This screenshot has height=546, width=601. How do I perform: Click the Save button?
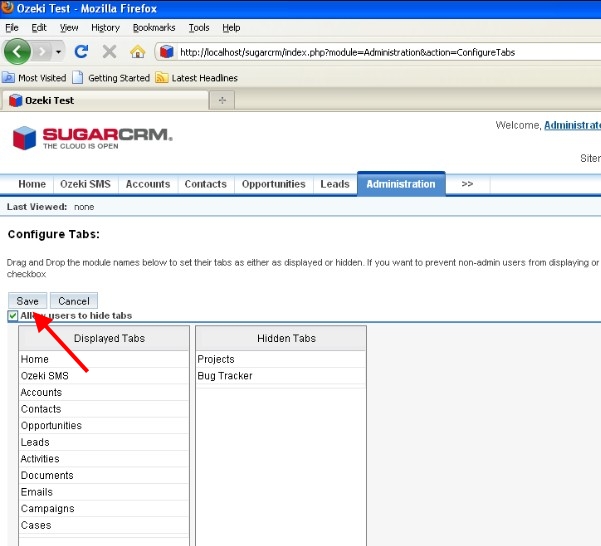coord(28,301)
